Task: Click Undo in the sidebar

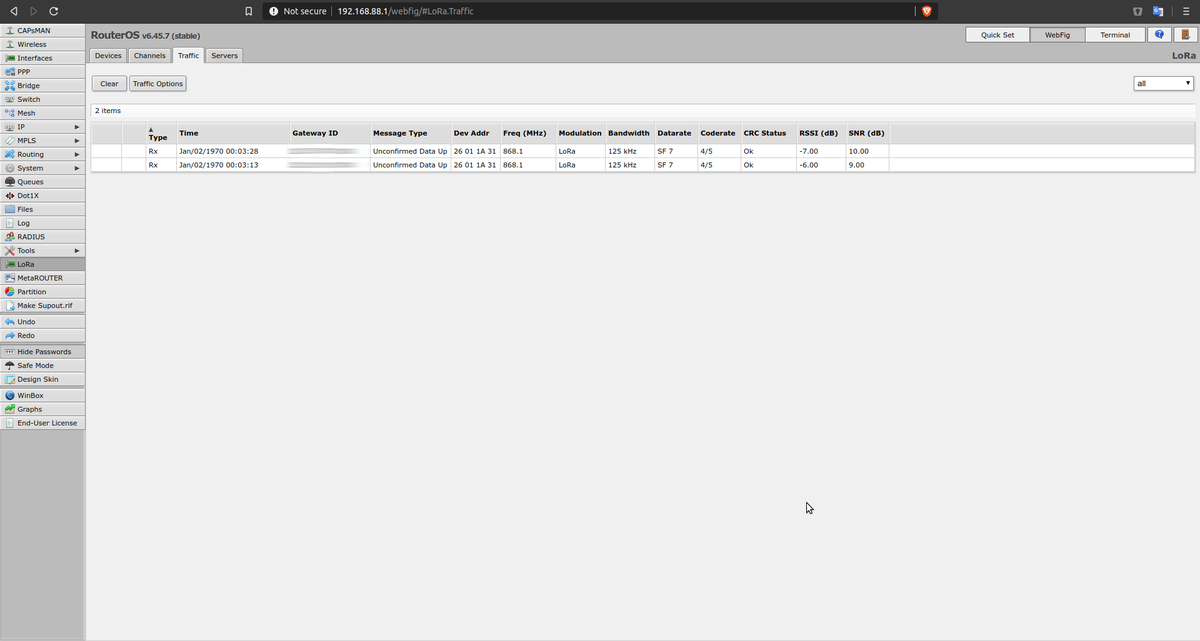Action: 43,322
